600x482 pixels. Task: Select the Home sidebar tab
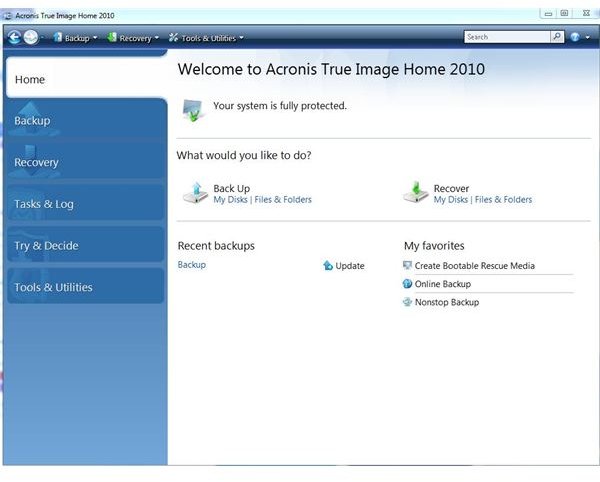[x=86, y=78]
